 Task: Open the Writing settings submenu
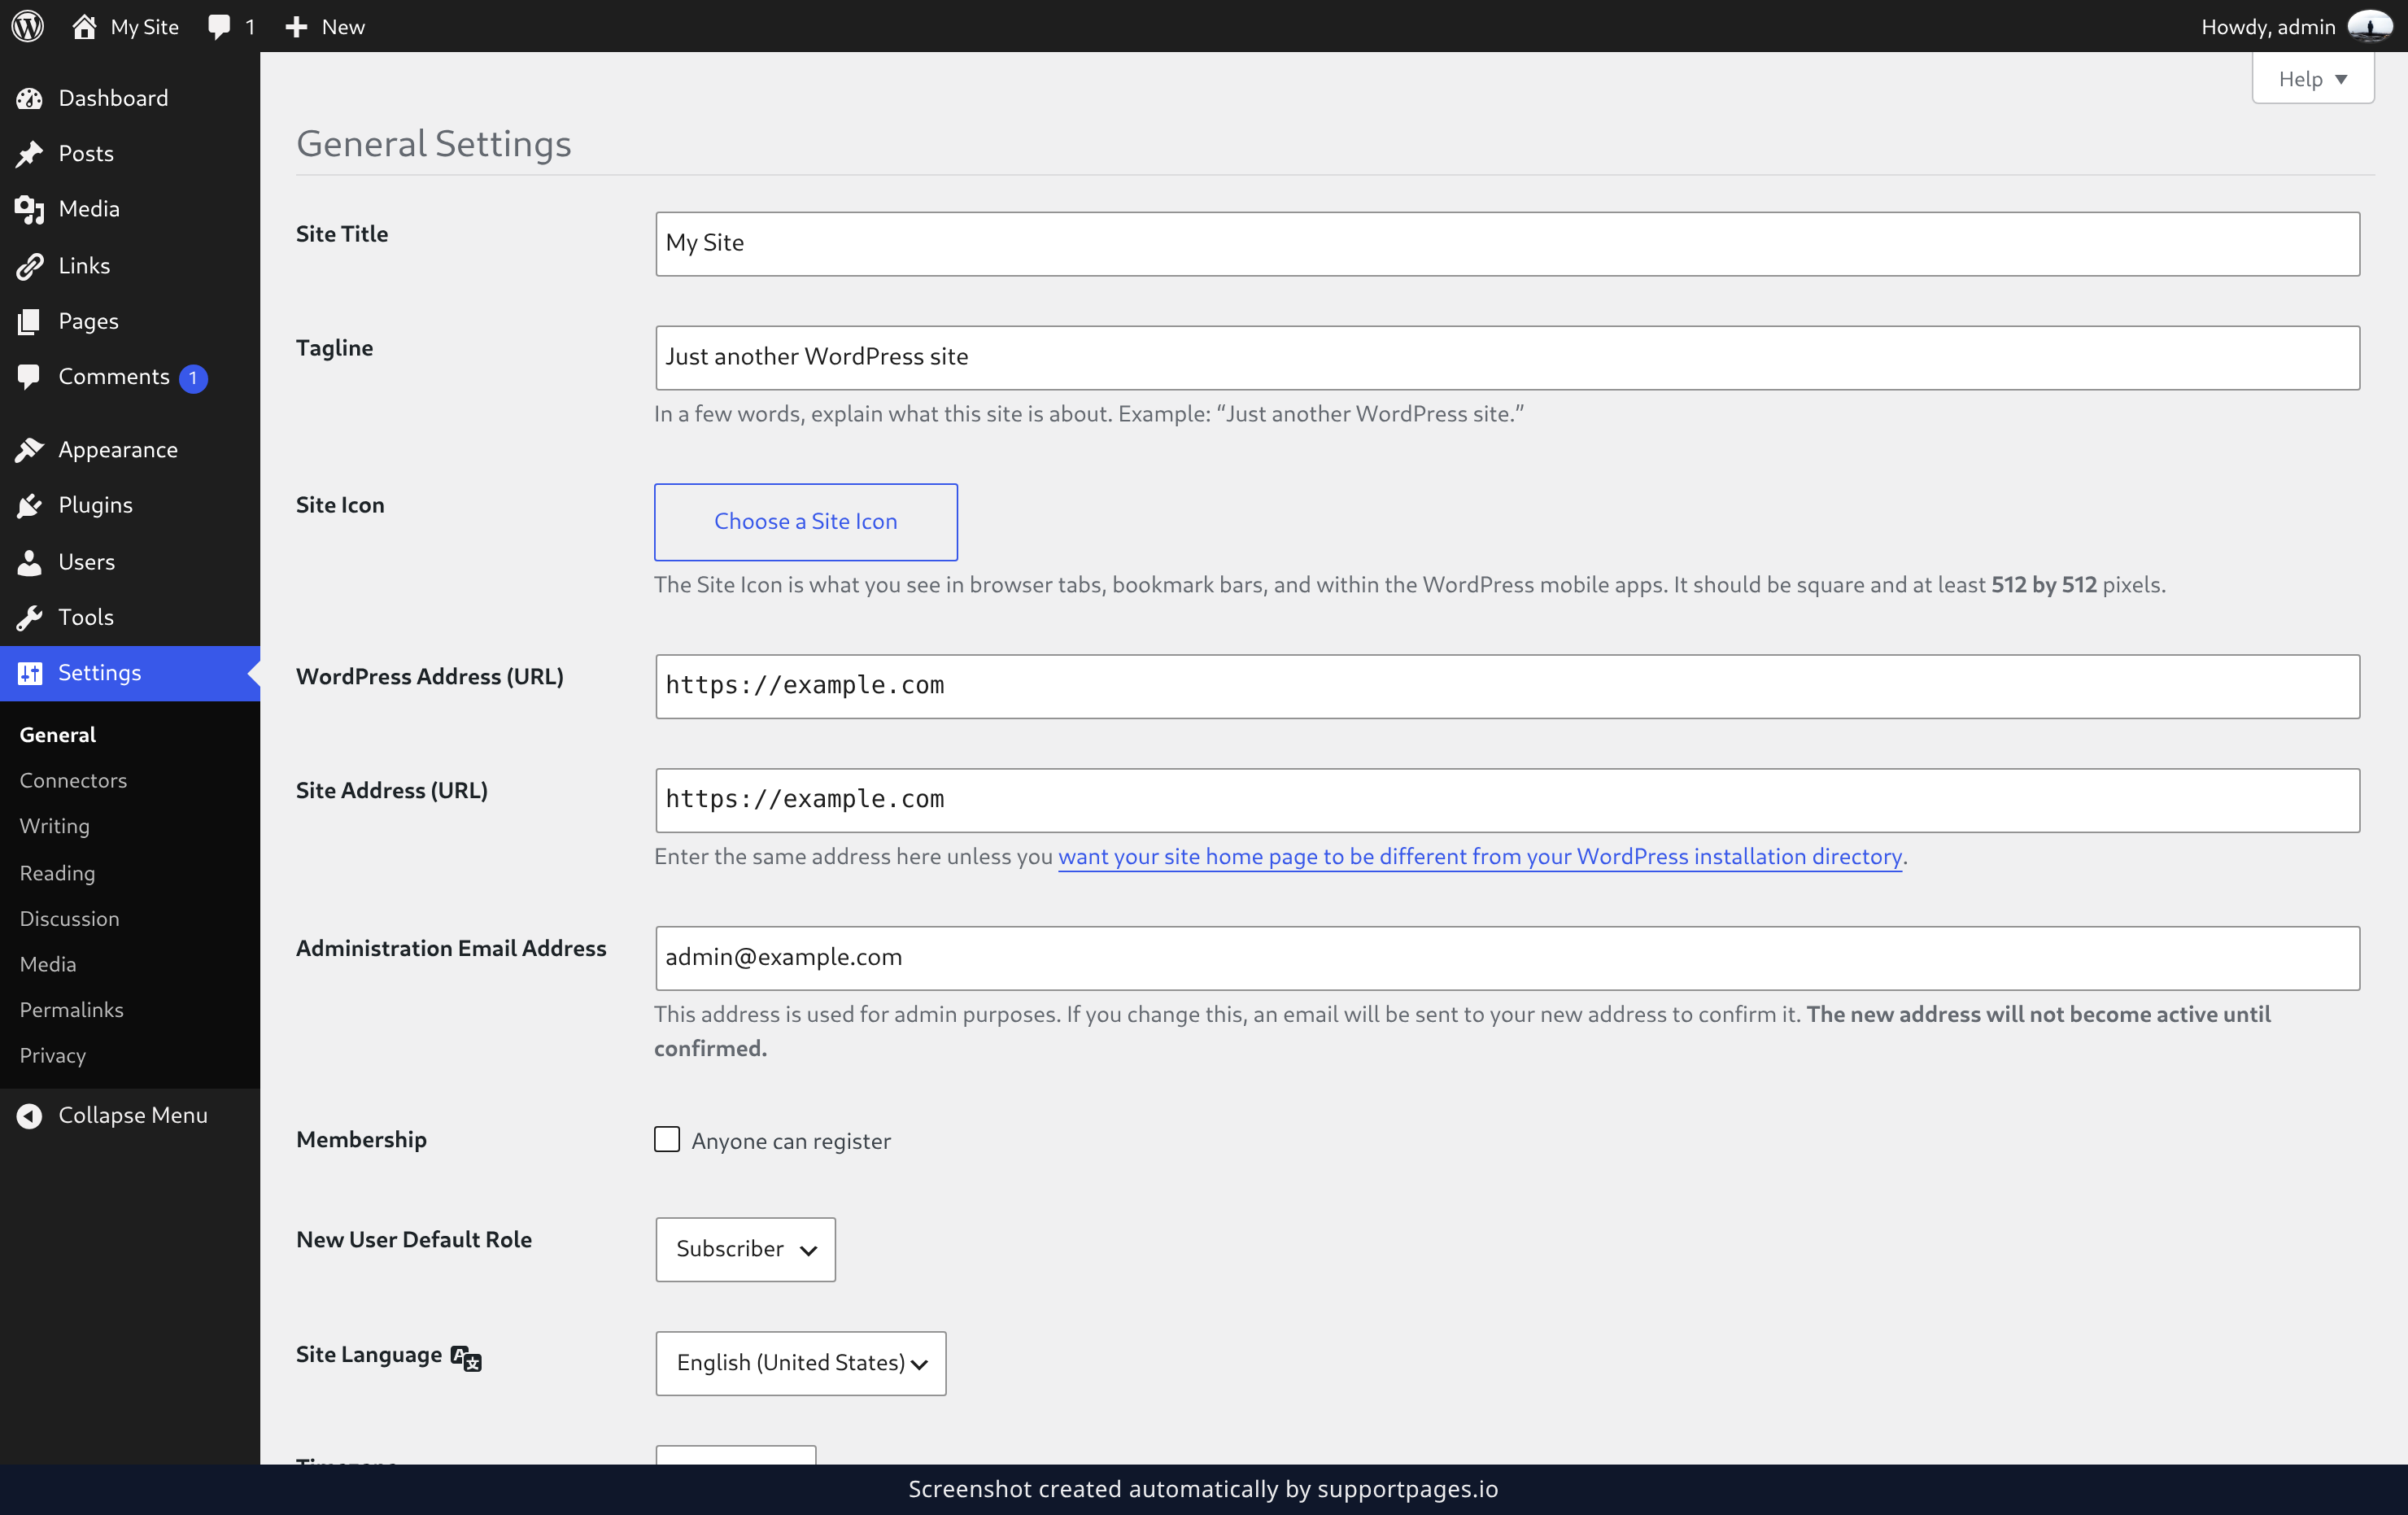point(55,826)
